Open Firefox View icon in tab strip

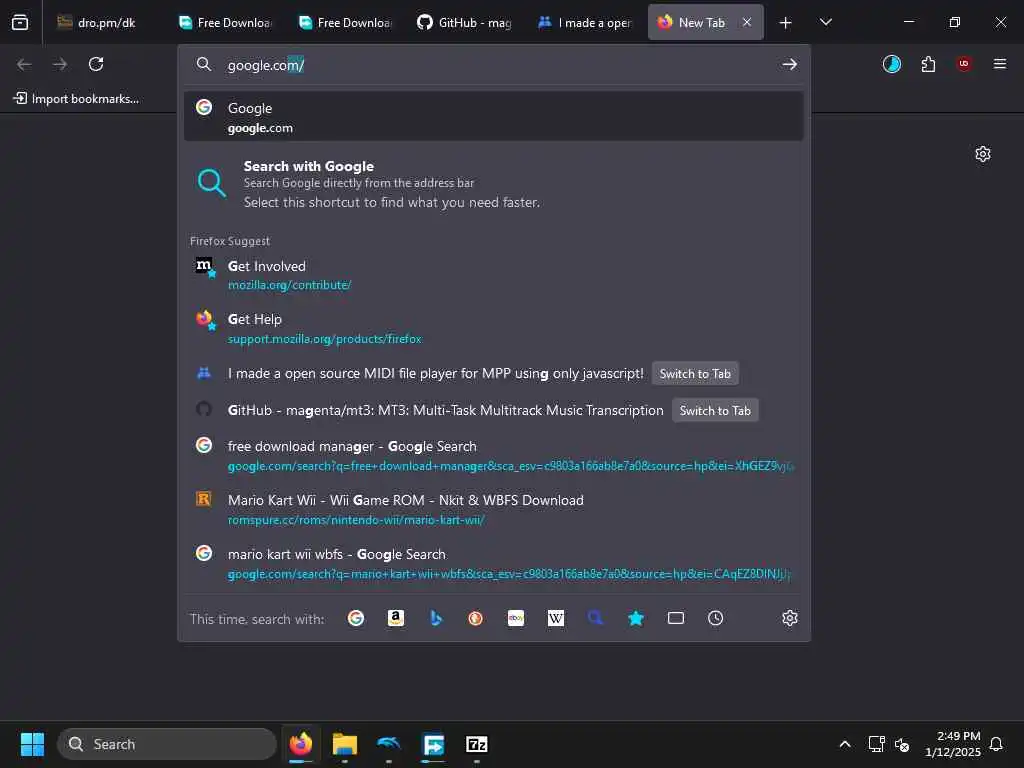pos(20,22)
